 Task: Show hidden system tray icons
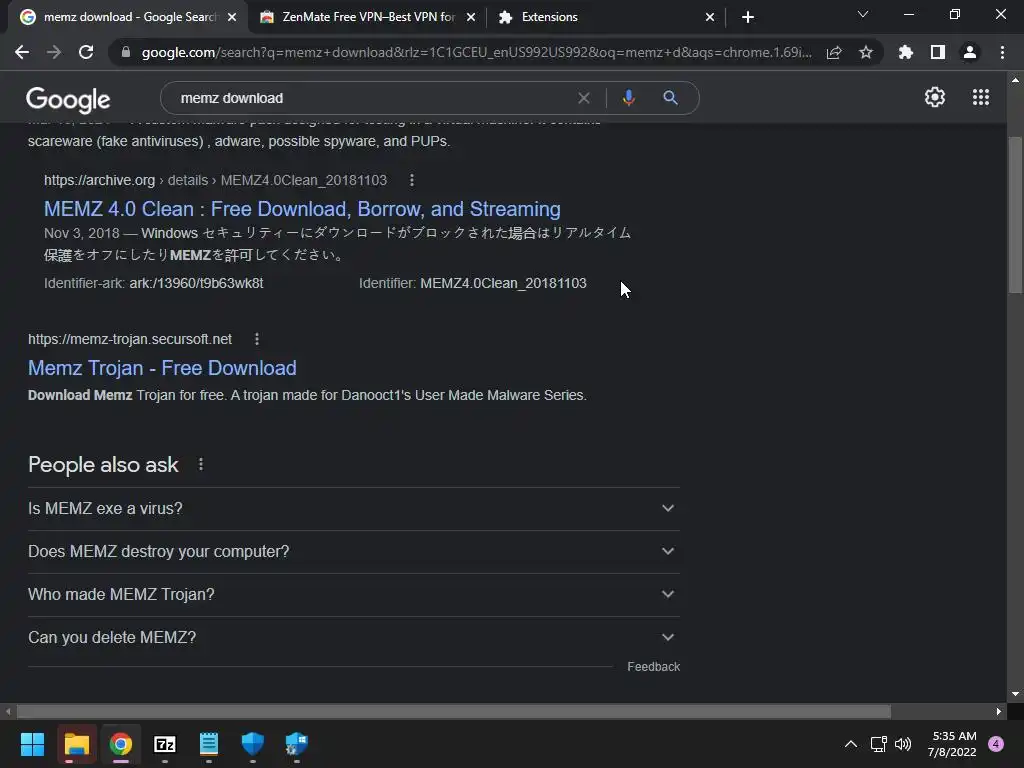point(850,744)
